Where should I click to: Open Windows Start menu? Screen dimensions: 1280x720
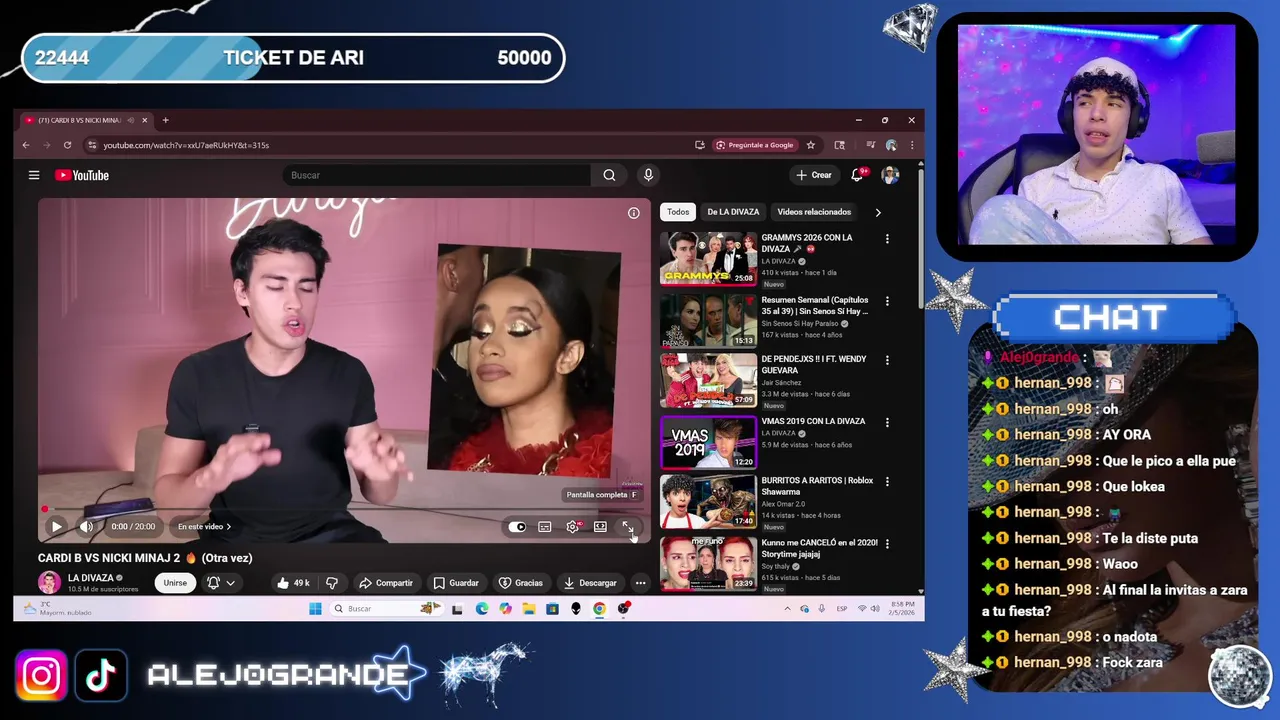[315, 608]
